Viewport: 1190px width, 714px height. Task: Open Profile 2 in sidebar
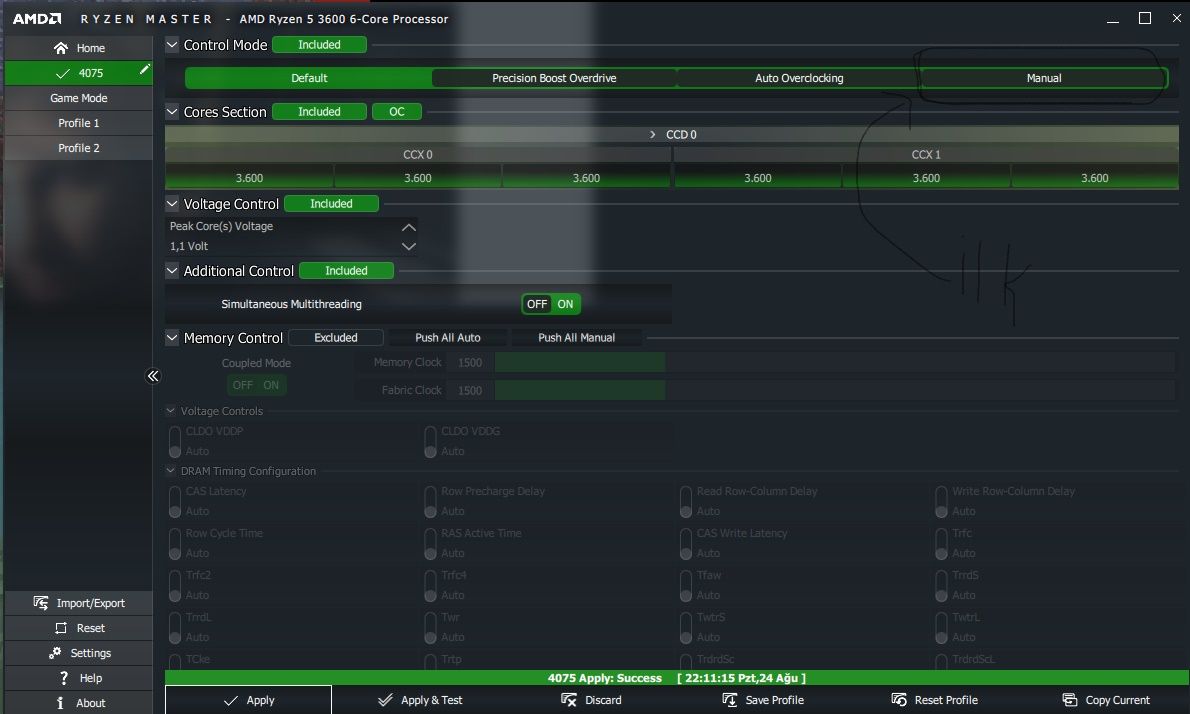click(x=78, y=148)
